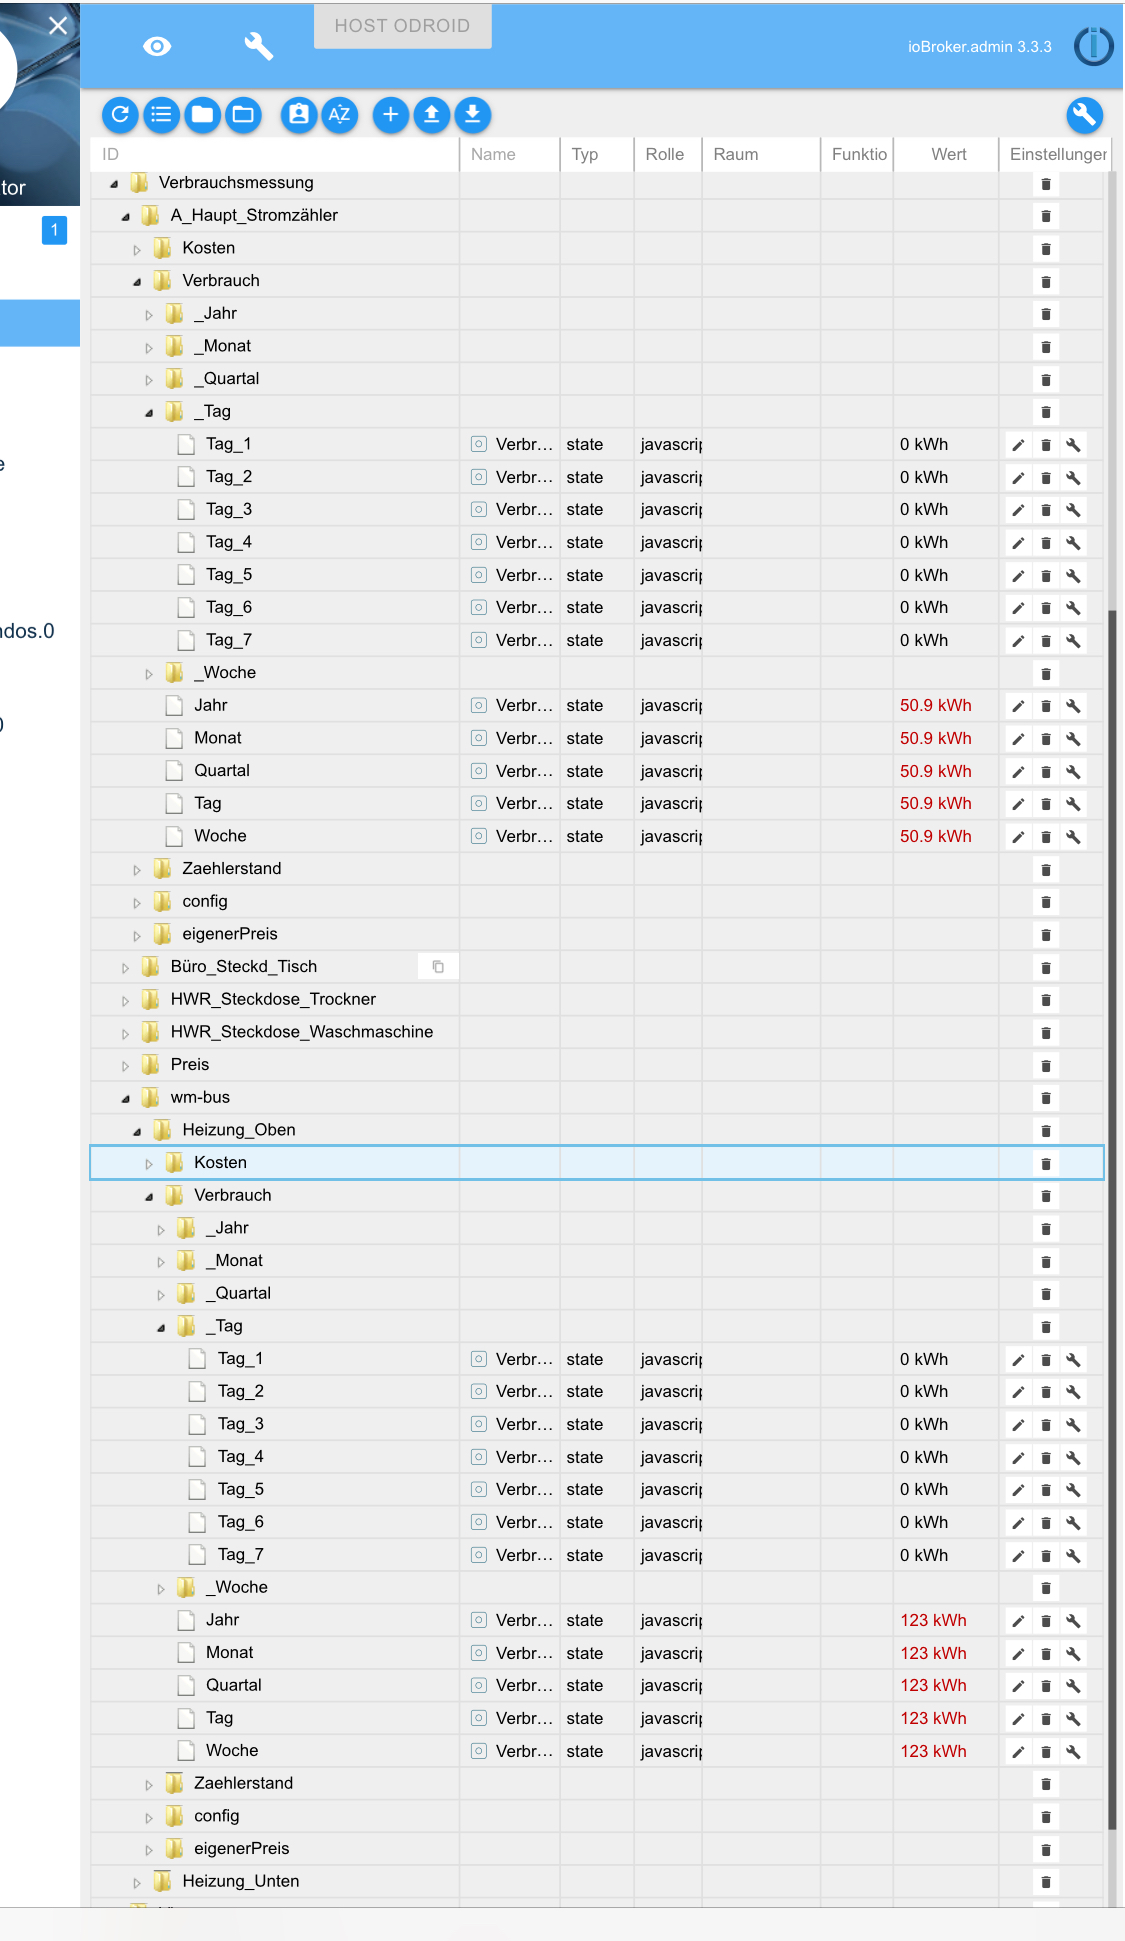Delete Heizung_Unten using its trash icon

pyautogui.click(x=1046, y=1882)
